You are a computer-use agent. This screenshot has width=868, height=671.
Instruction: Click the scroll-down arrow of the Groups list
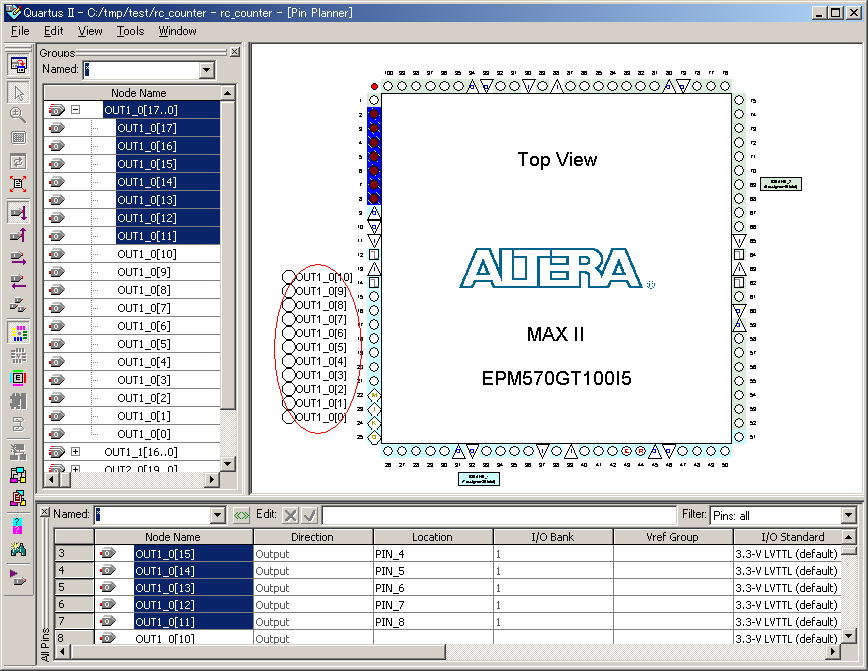click(x=228, y=464)
